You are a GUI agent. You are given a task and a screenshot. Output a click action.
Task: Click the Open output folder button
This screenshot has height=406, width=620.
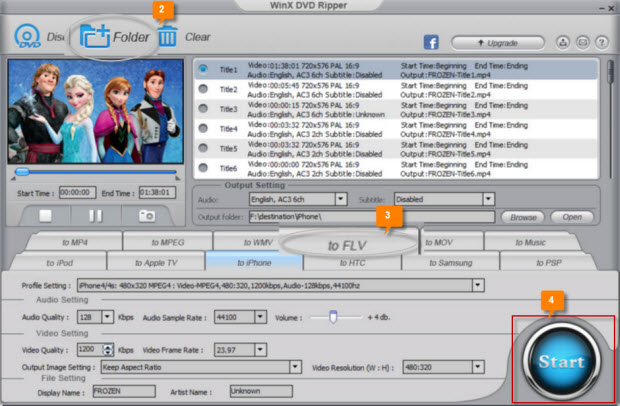(572, 217)
